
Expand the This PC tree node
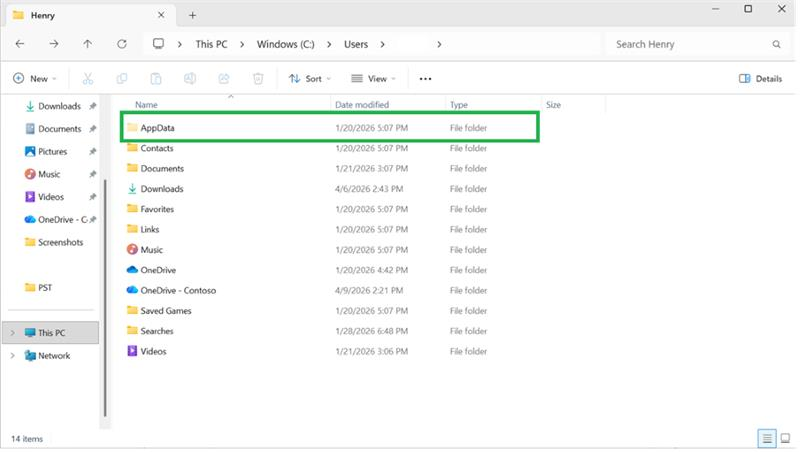pos(12,333)
